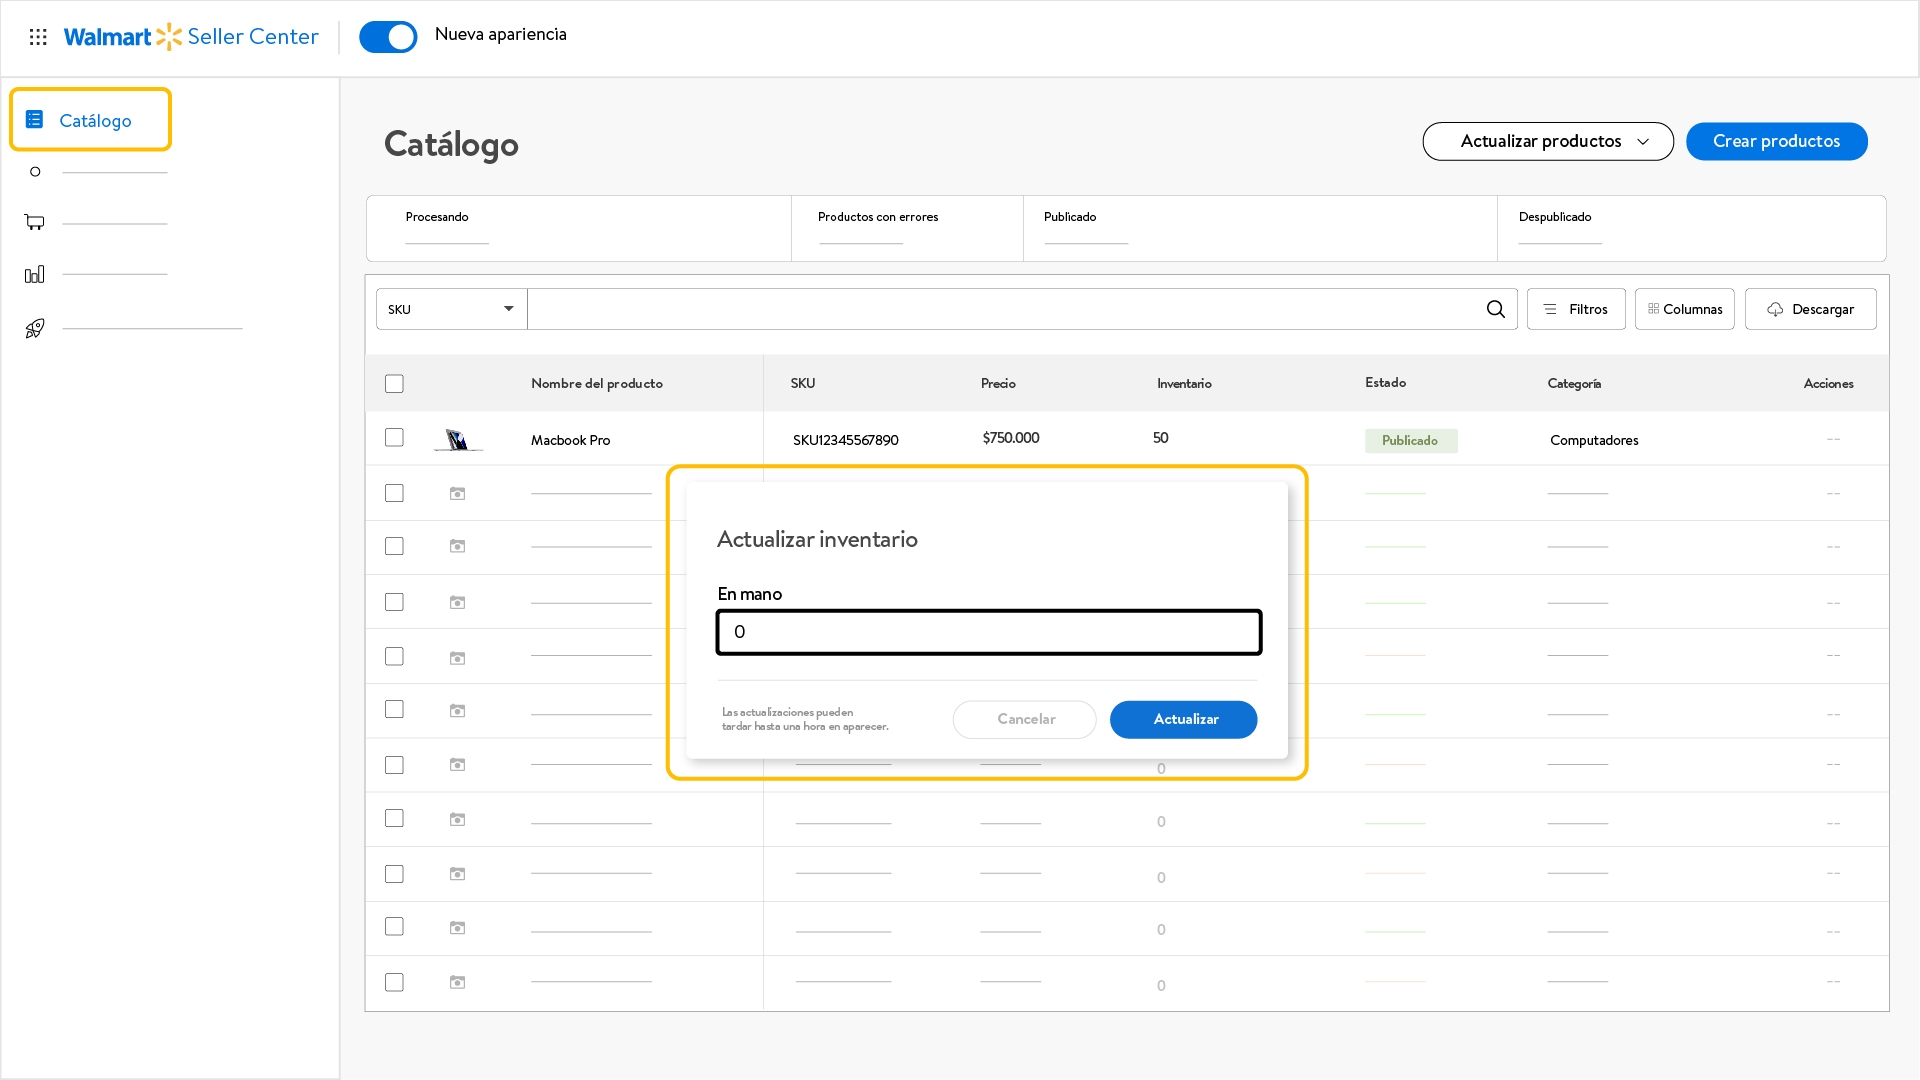Click the search magnifier icon

pos(1495,309)
